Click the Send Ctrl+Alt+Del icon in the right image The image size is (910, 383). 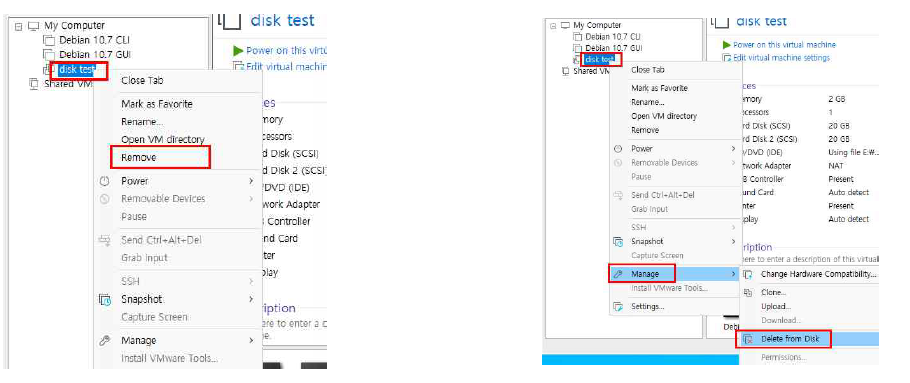coord(618,196)
